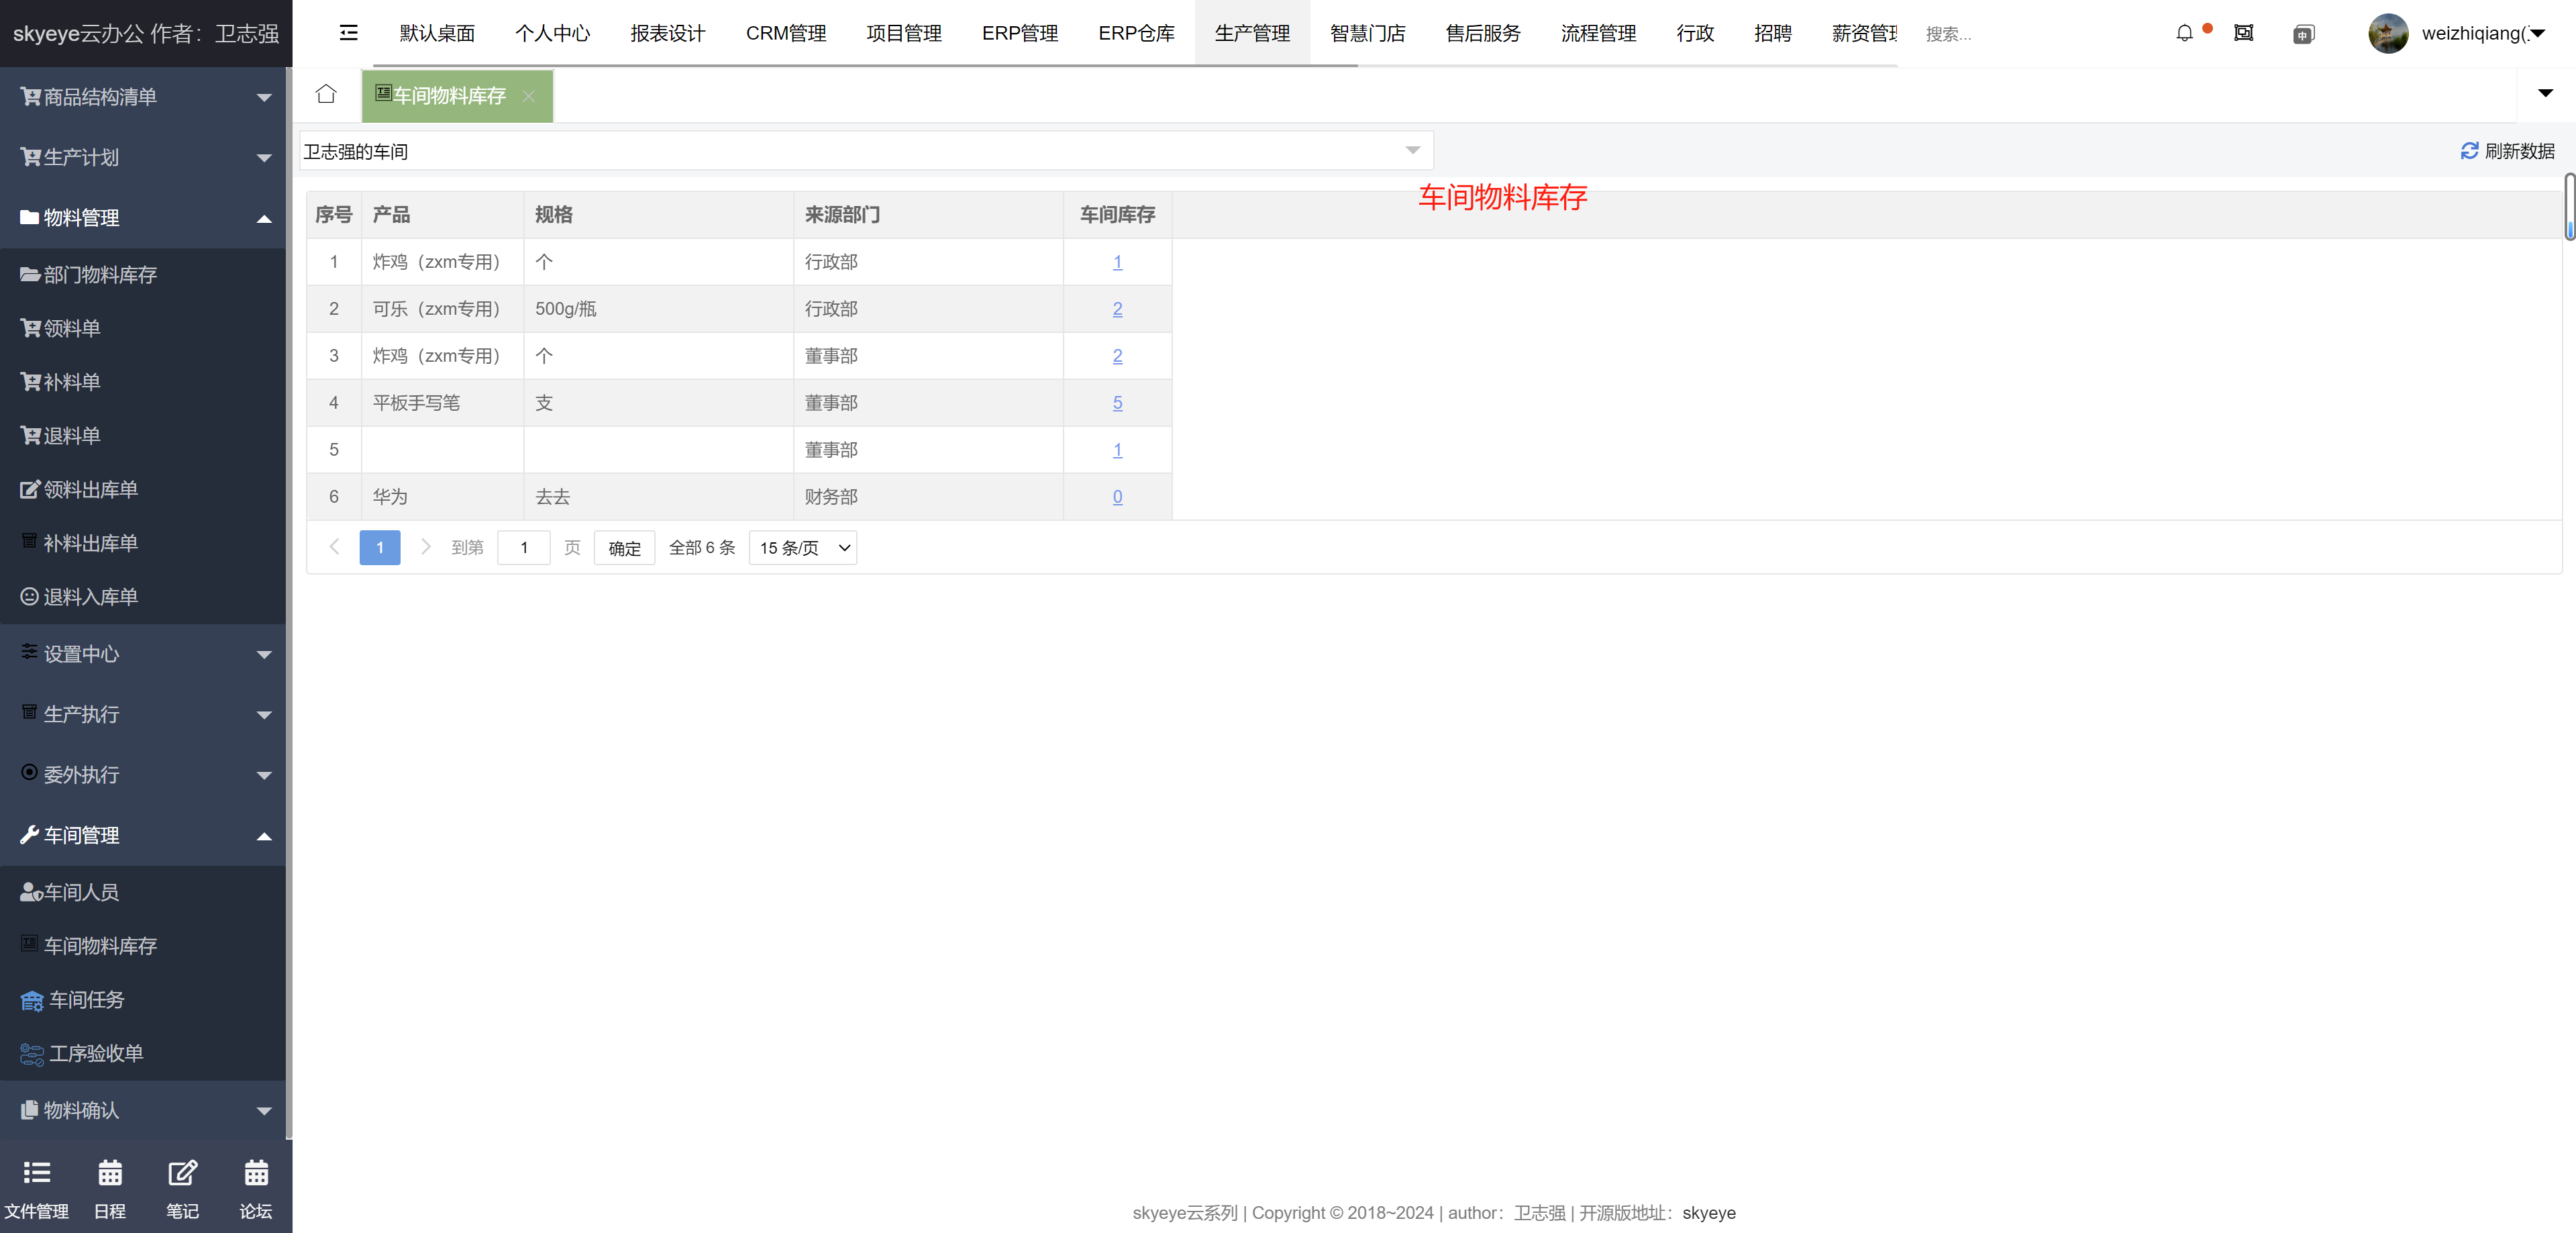Click stock link 5 for 平板手写笔
The width and height of the screenshot is (2576, 1233).
tap(1117, 403)
